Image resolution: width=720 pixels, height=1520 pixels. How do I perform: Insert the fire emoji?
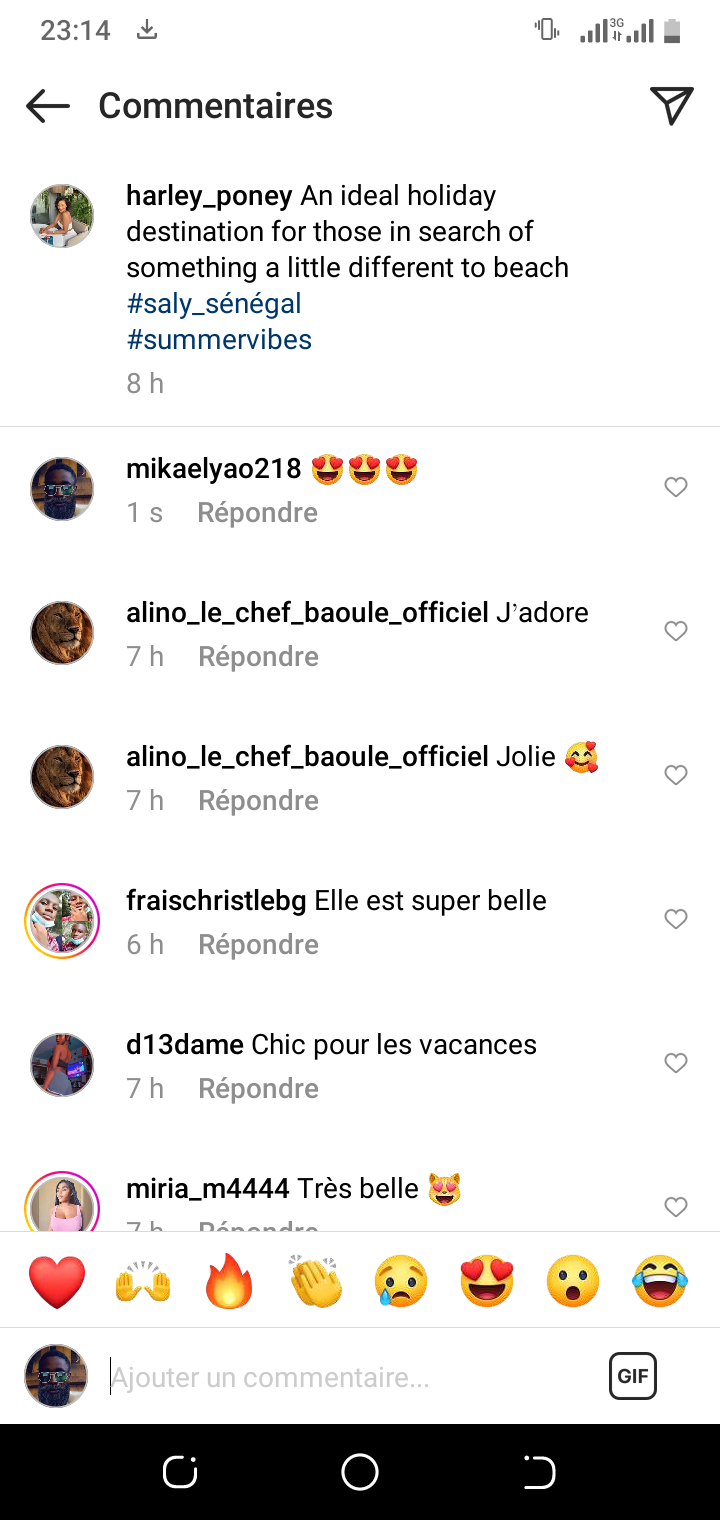click(229, 1282)
